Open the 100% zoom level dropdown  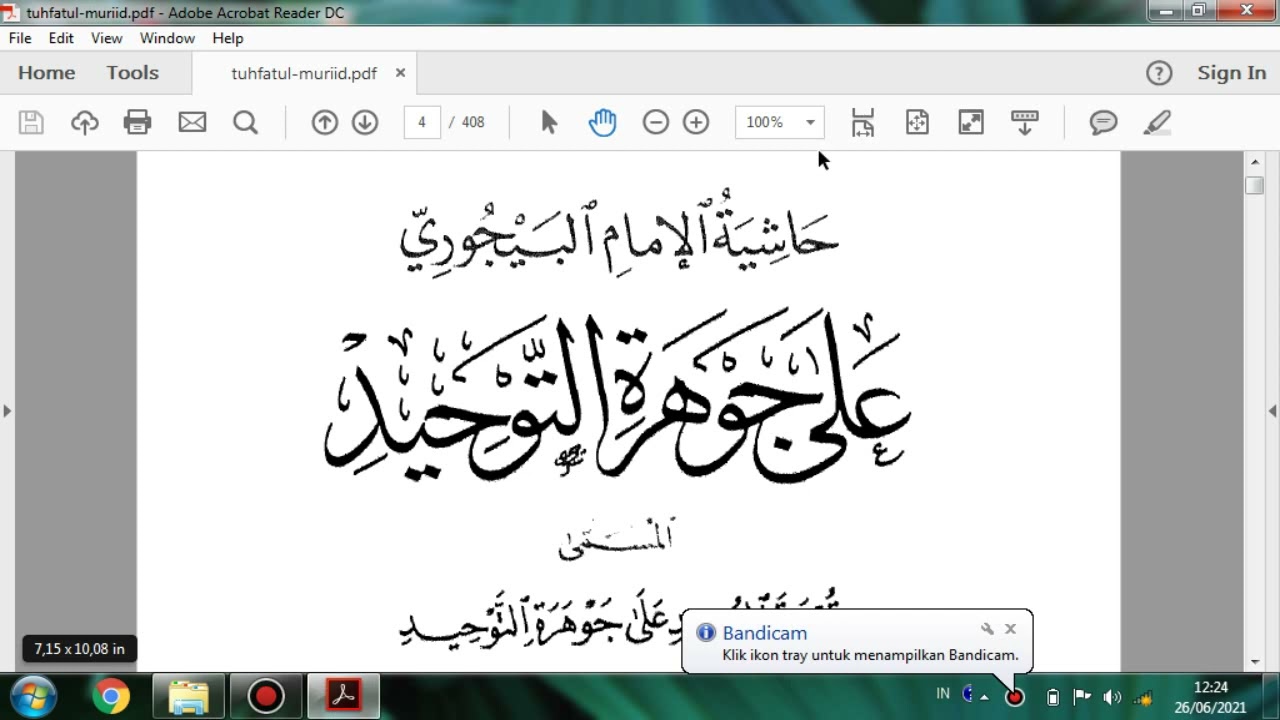coord(780,122)
